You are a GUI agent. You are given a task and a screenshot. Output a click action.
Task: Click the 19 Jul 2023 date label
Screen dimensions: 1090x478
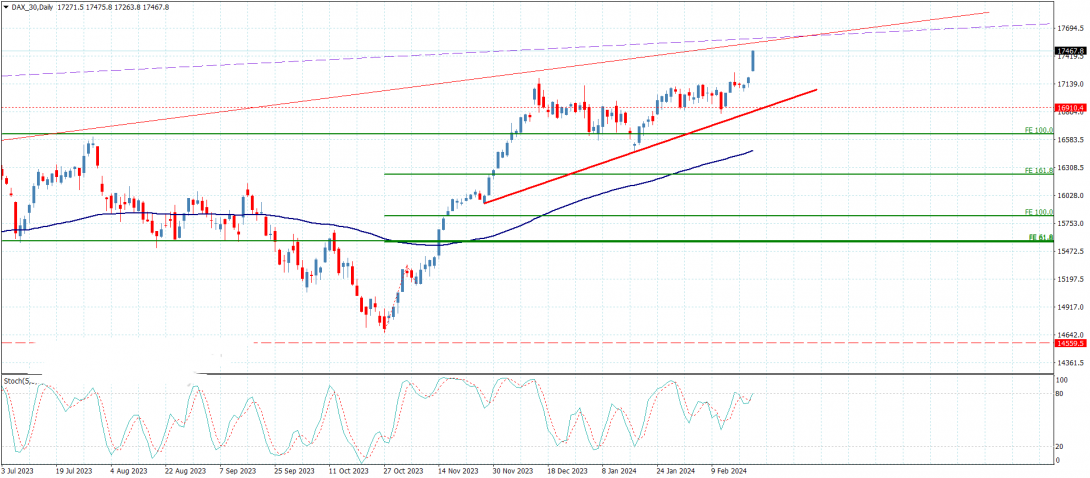coord(74,470)
